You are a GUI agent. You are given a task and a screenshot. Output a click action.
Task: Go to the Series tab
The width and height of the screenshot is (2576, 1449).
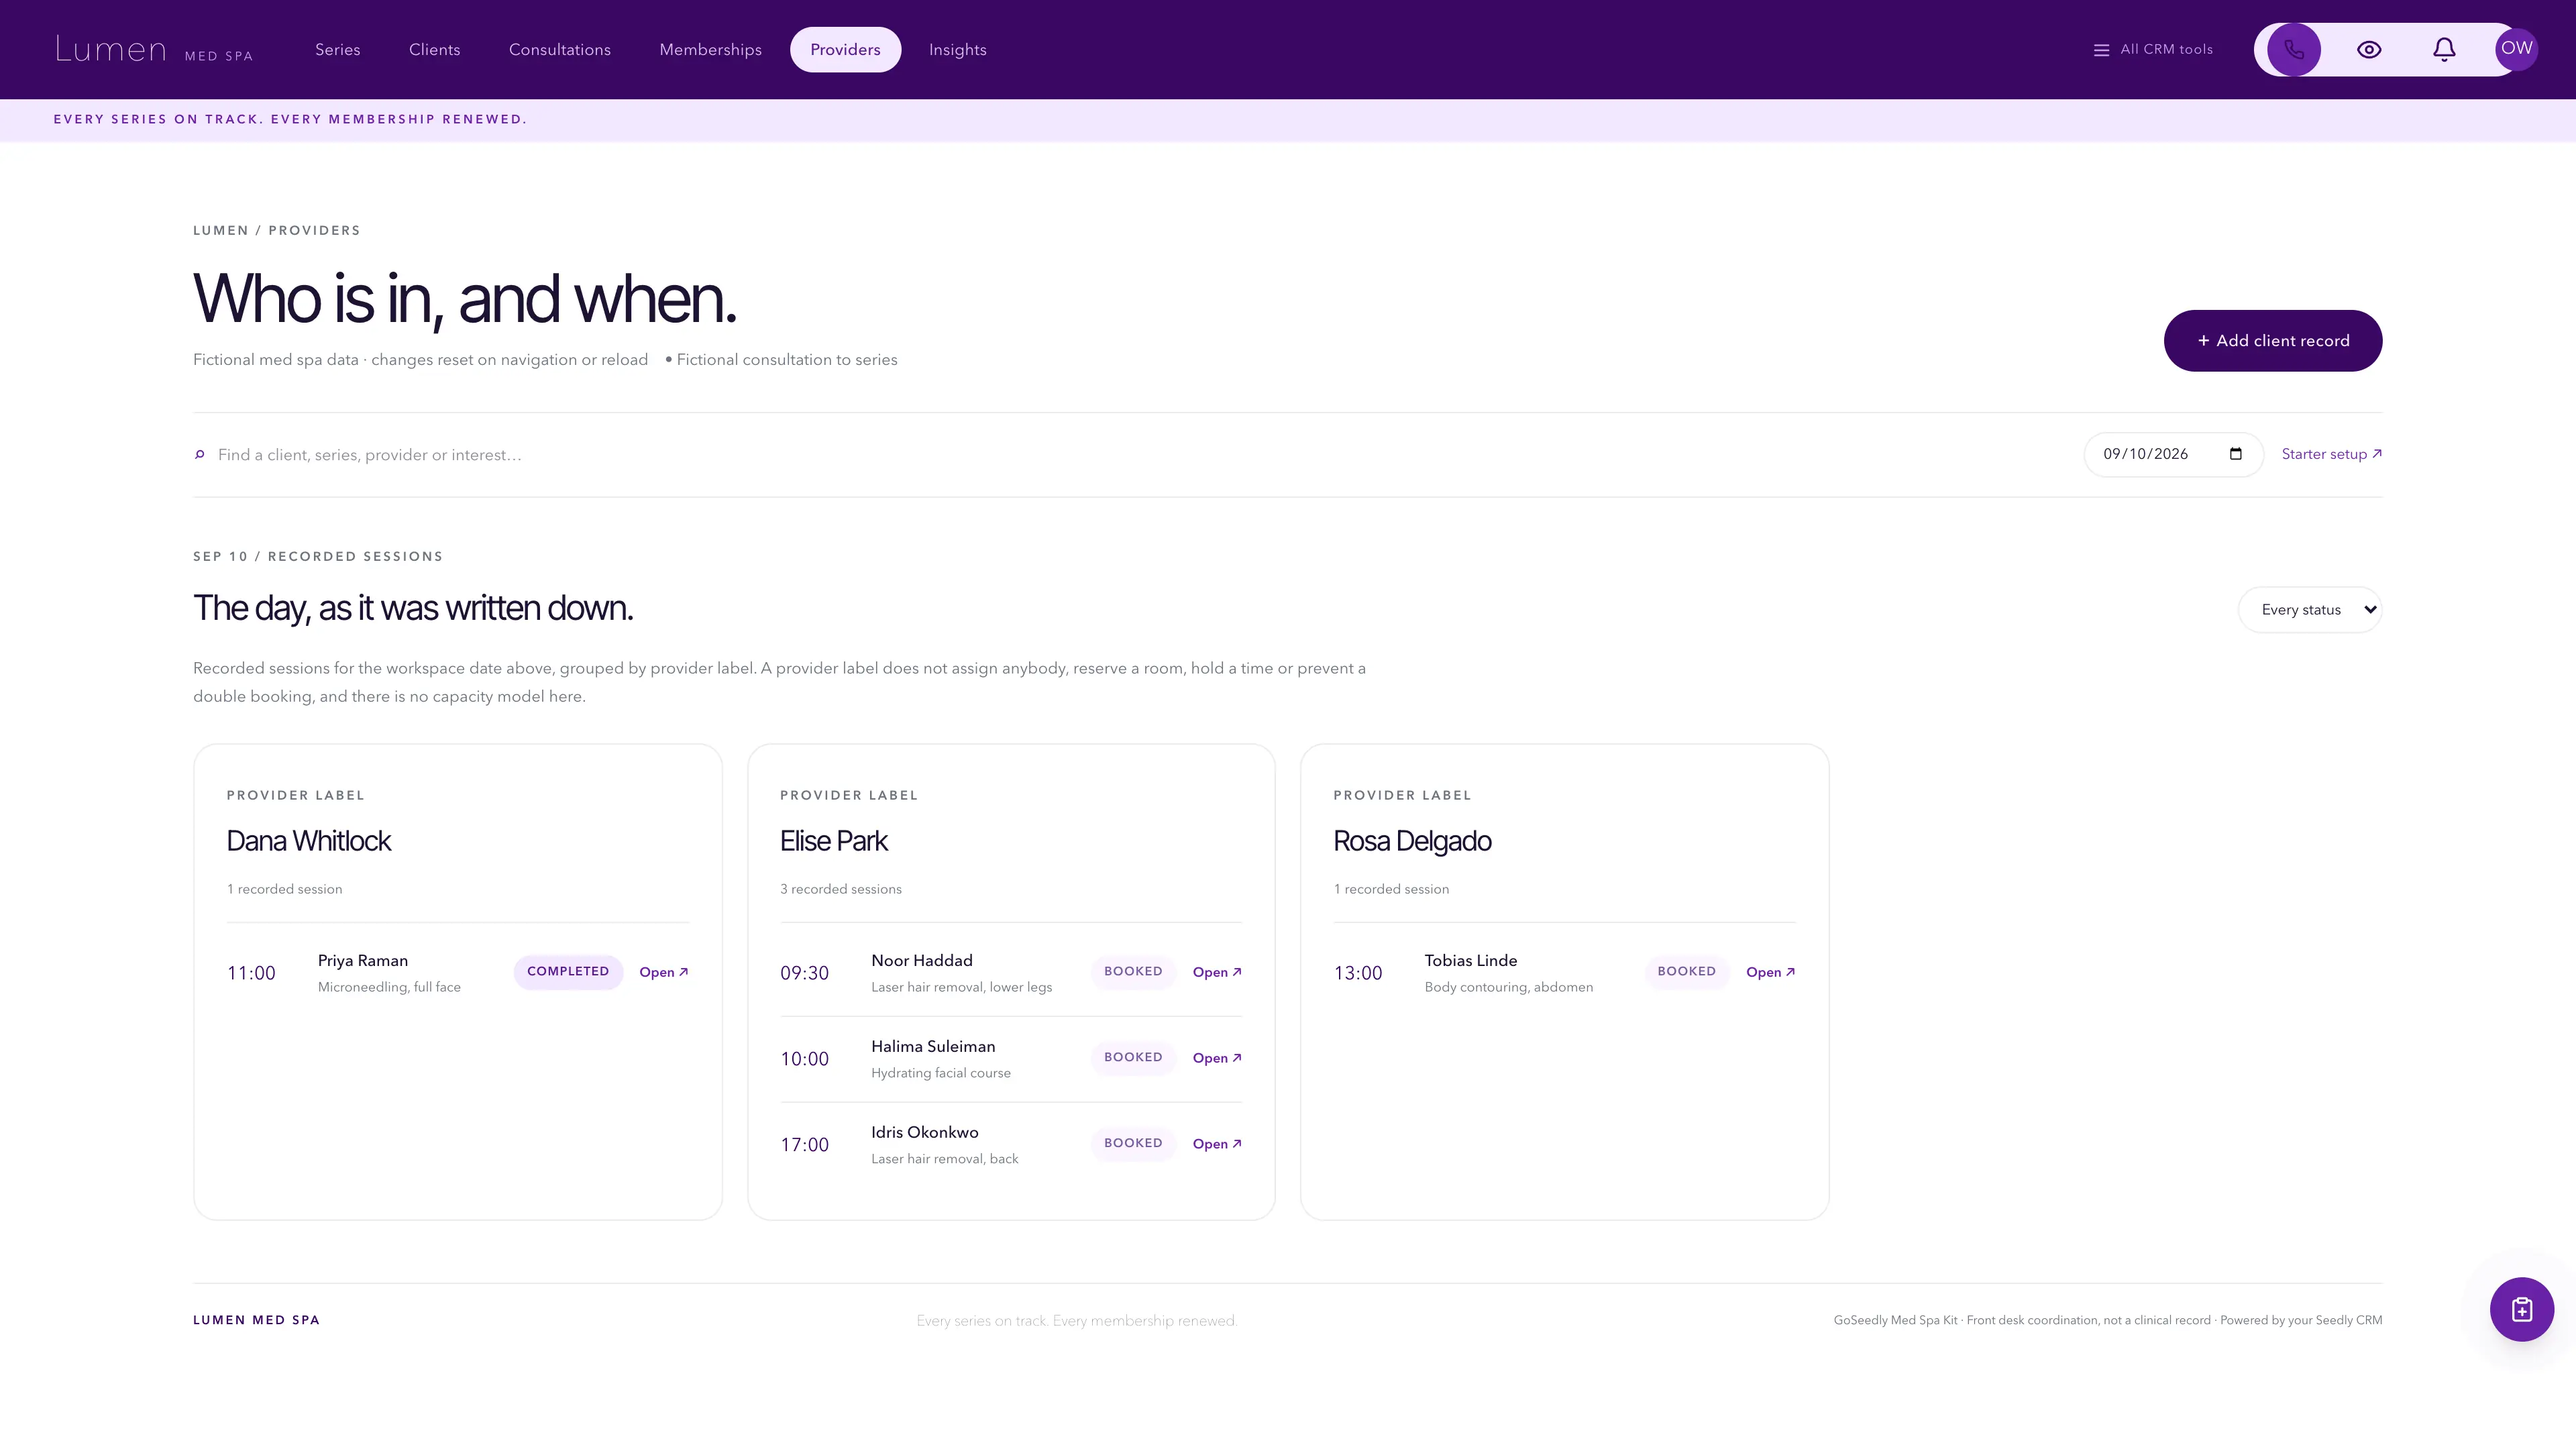[x=338, y=50]
